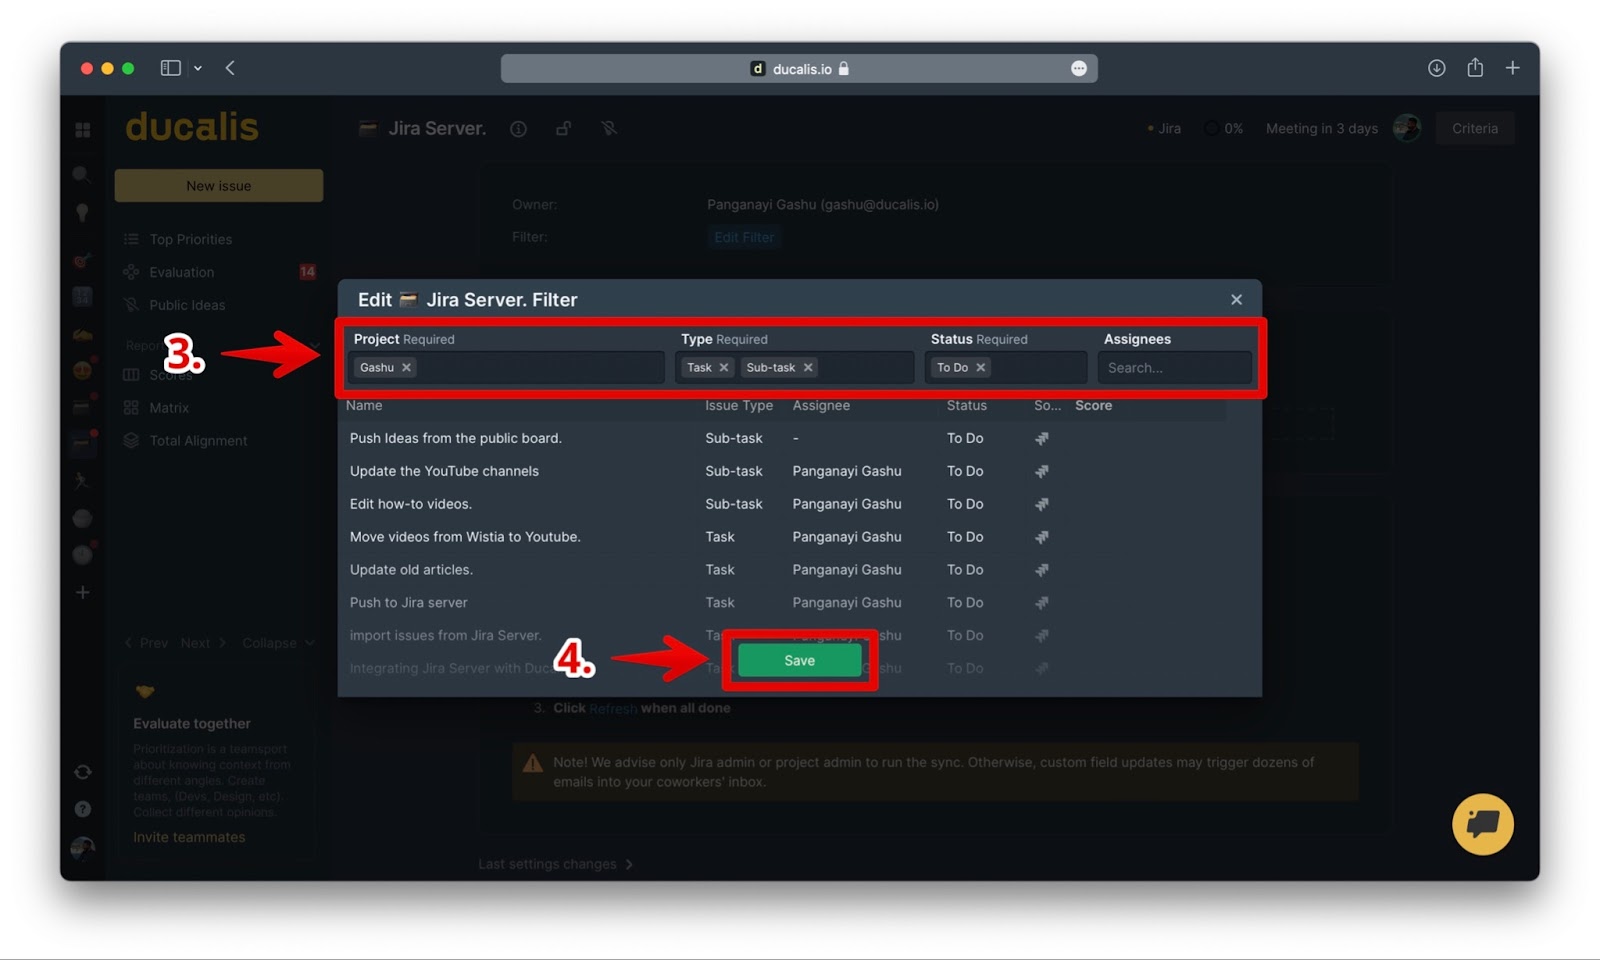Image resolution: width=1600 pixels, height=960 pixels.
Task: Go to Prev tip
Action: click(146, 643)
